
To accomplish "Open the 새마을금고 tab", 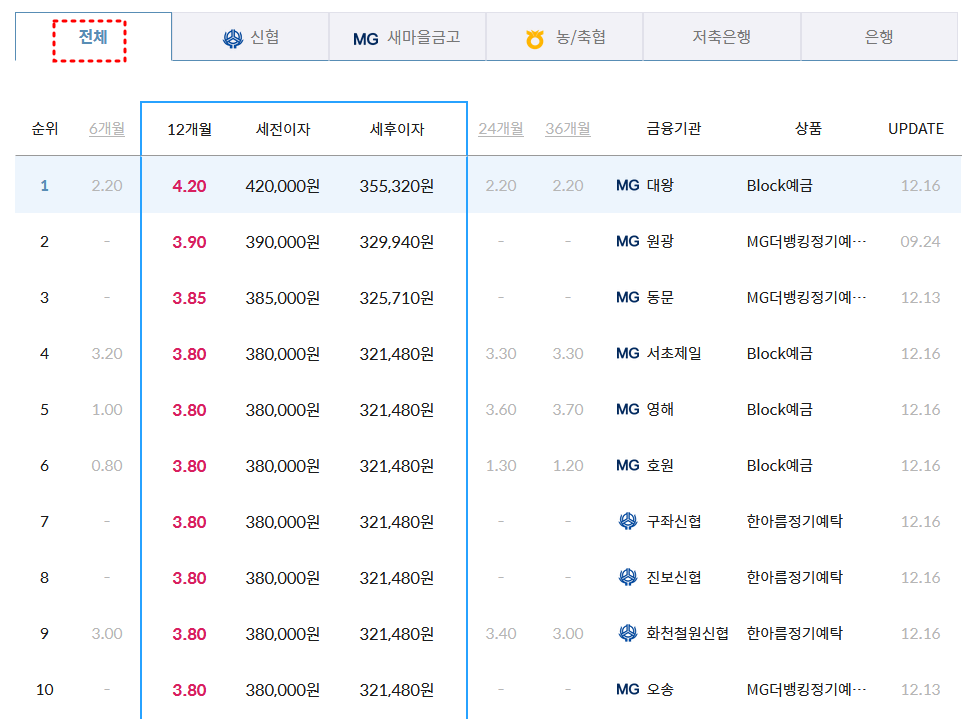I will point(407,37).
